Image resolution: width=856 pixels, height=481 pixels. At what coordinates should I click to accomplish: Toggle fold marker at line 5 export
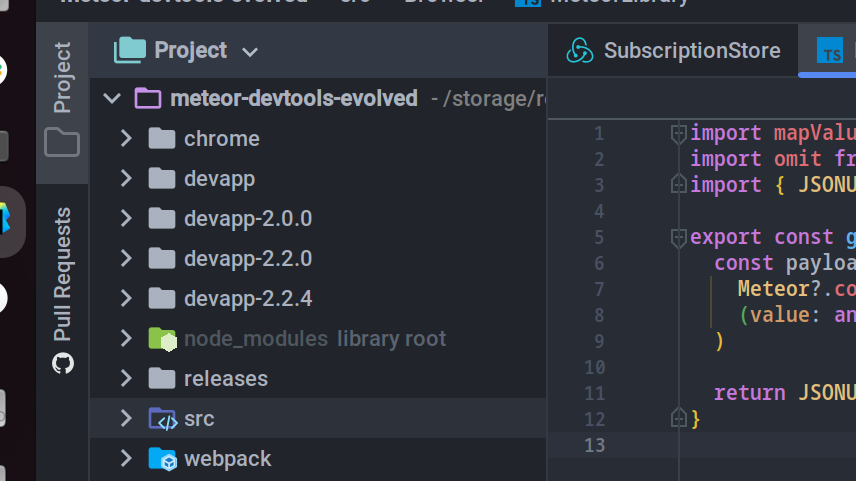point(678,238)
